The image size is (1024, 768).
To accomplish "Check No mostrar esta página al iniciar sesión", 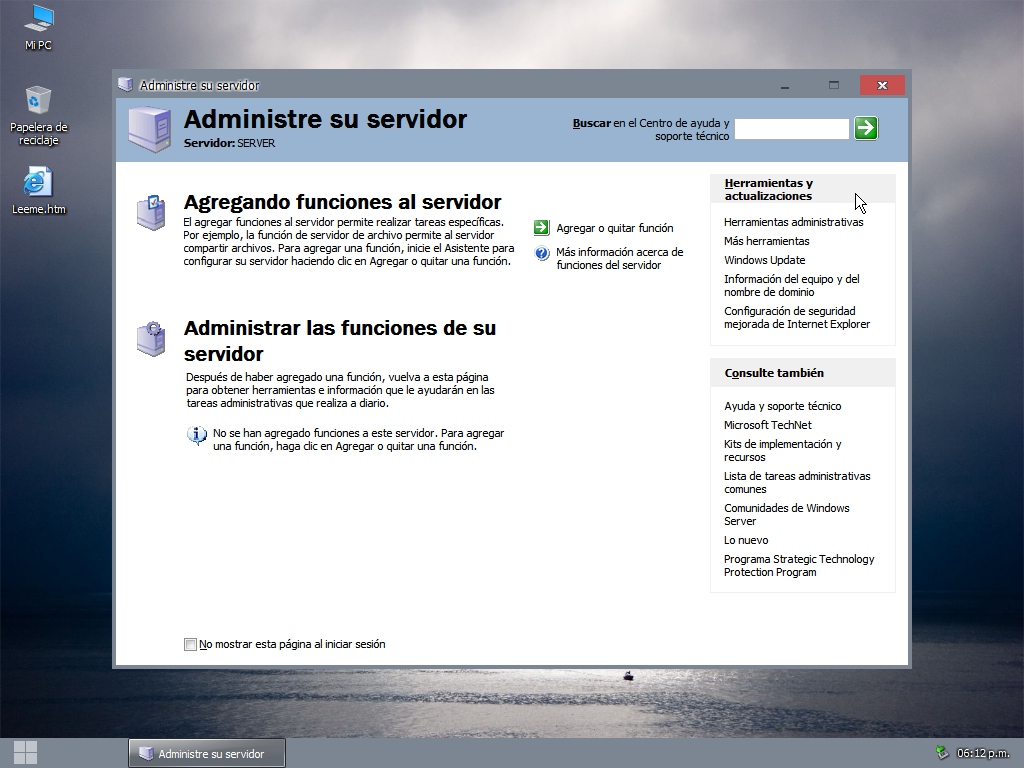I will (190, 644).
